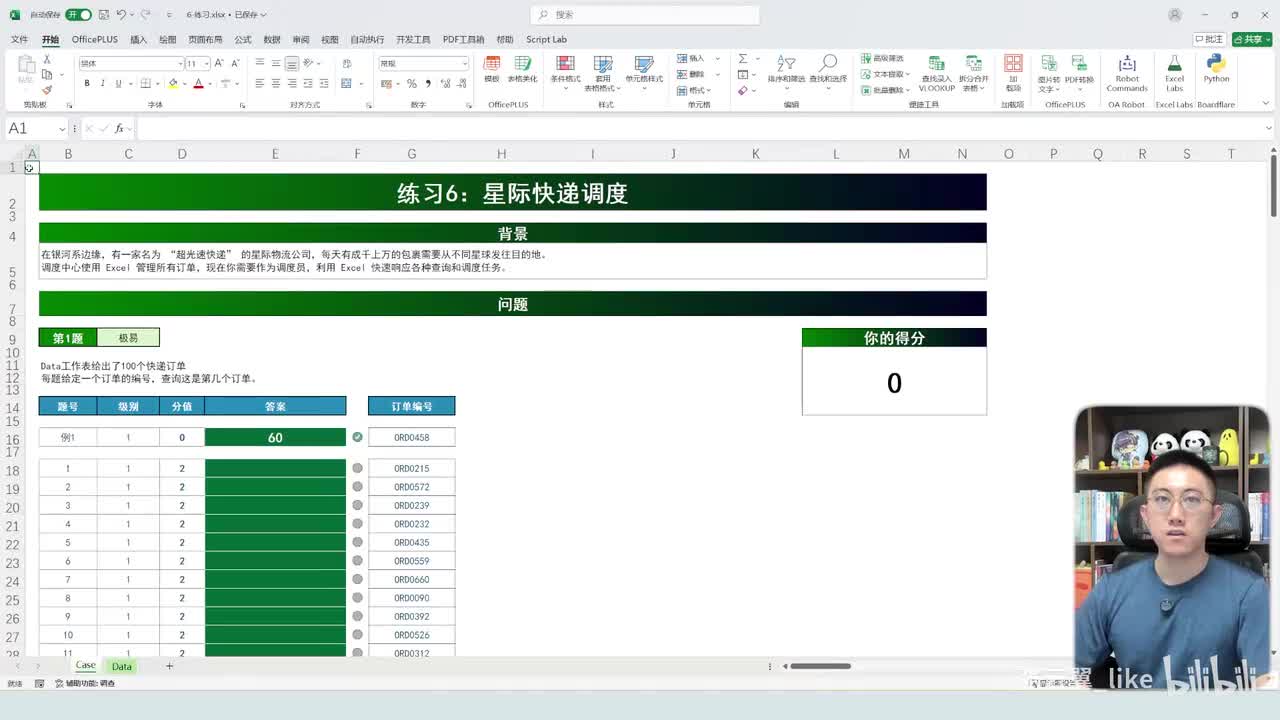Click the Center align icon

(276, 83)
